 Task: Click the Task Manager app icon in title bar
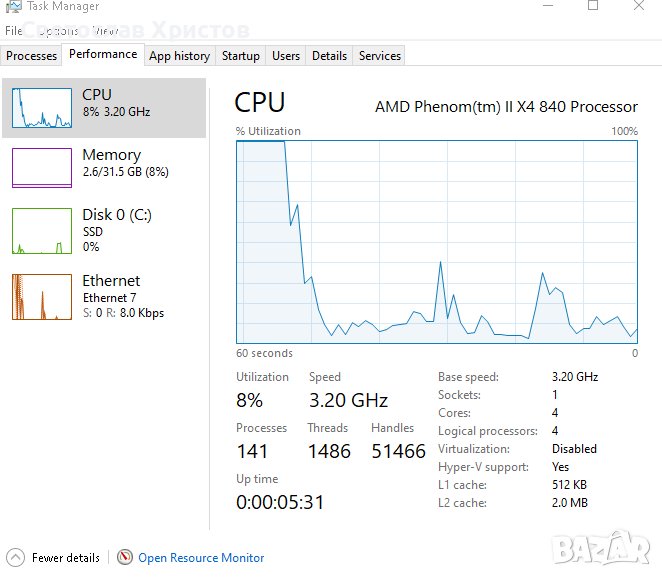(x=13, y=6)
